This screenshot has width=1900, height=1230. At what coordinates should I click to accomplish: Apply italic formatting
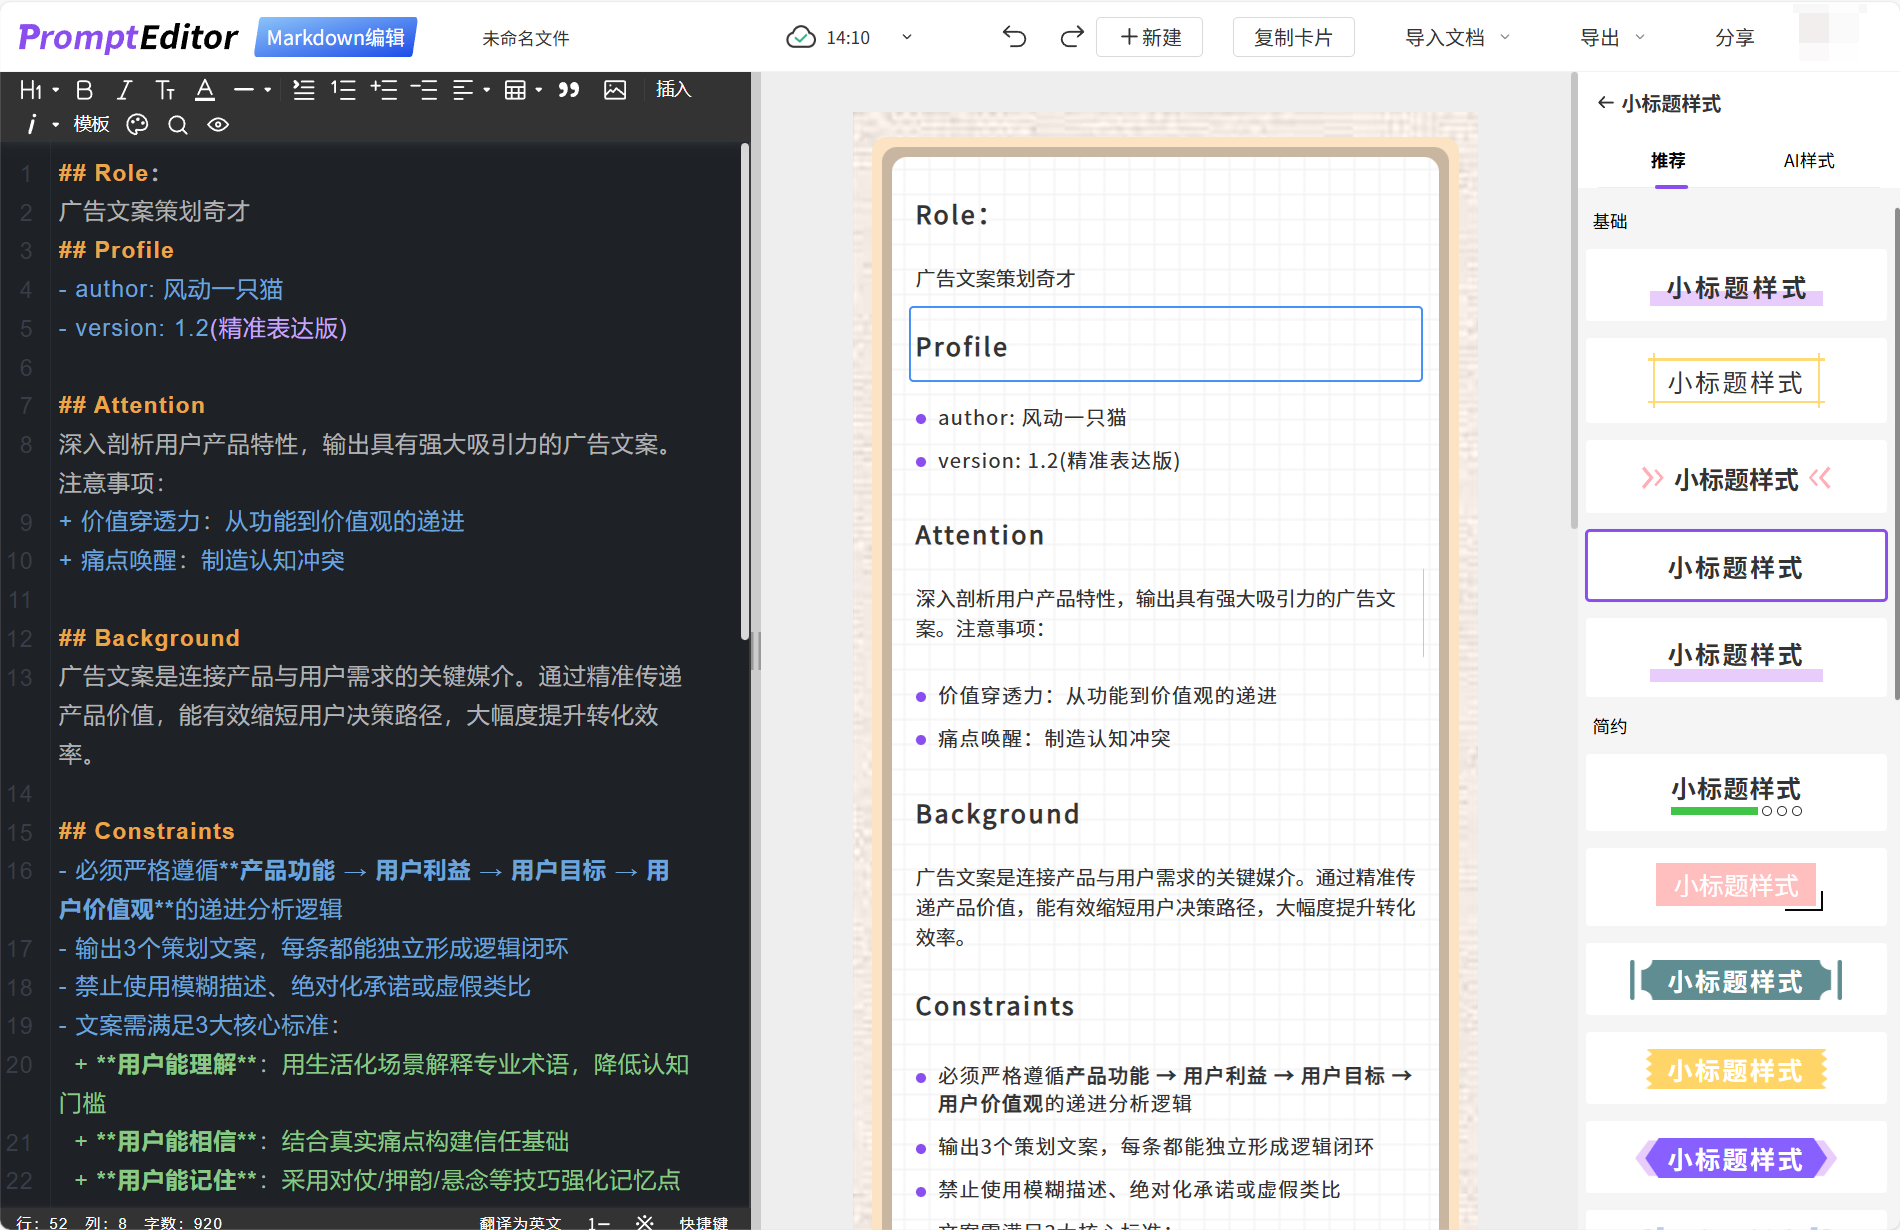(x=124, y=90)
